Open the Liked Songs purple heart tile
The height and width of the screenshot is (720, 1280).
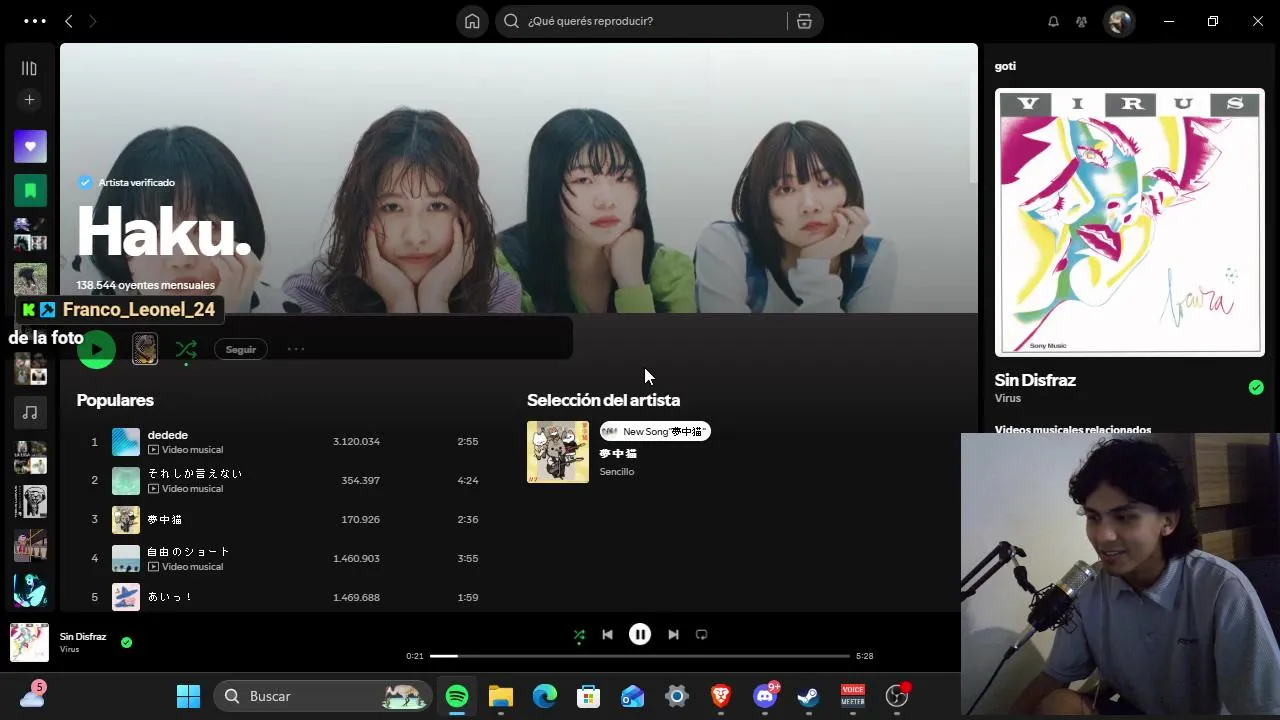coord(30,146)
